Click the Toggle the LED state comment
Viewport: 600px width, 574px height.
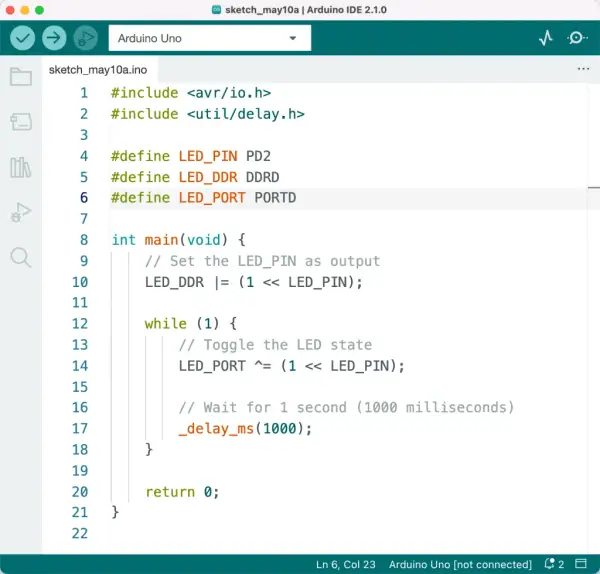[x=275, y=345]
